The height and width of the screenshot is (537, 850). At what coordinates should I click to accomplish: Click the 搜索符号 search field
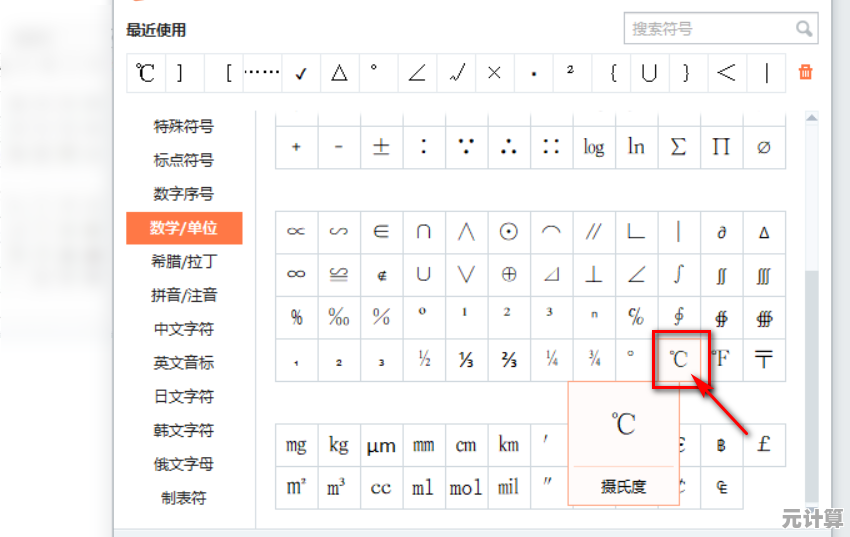tap(710, 29)
